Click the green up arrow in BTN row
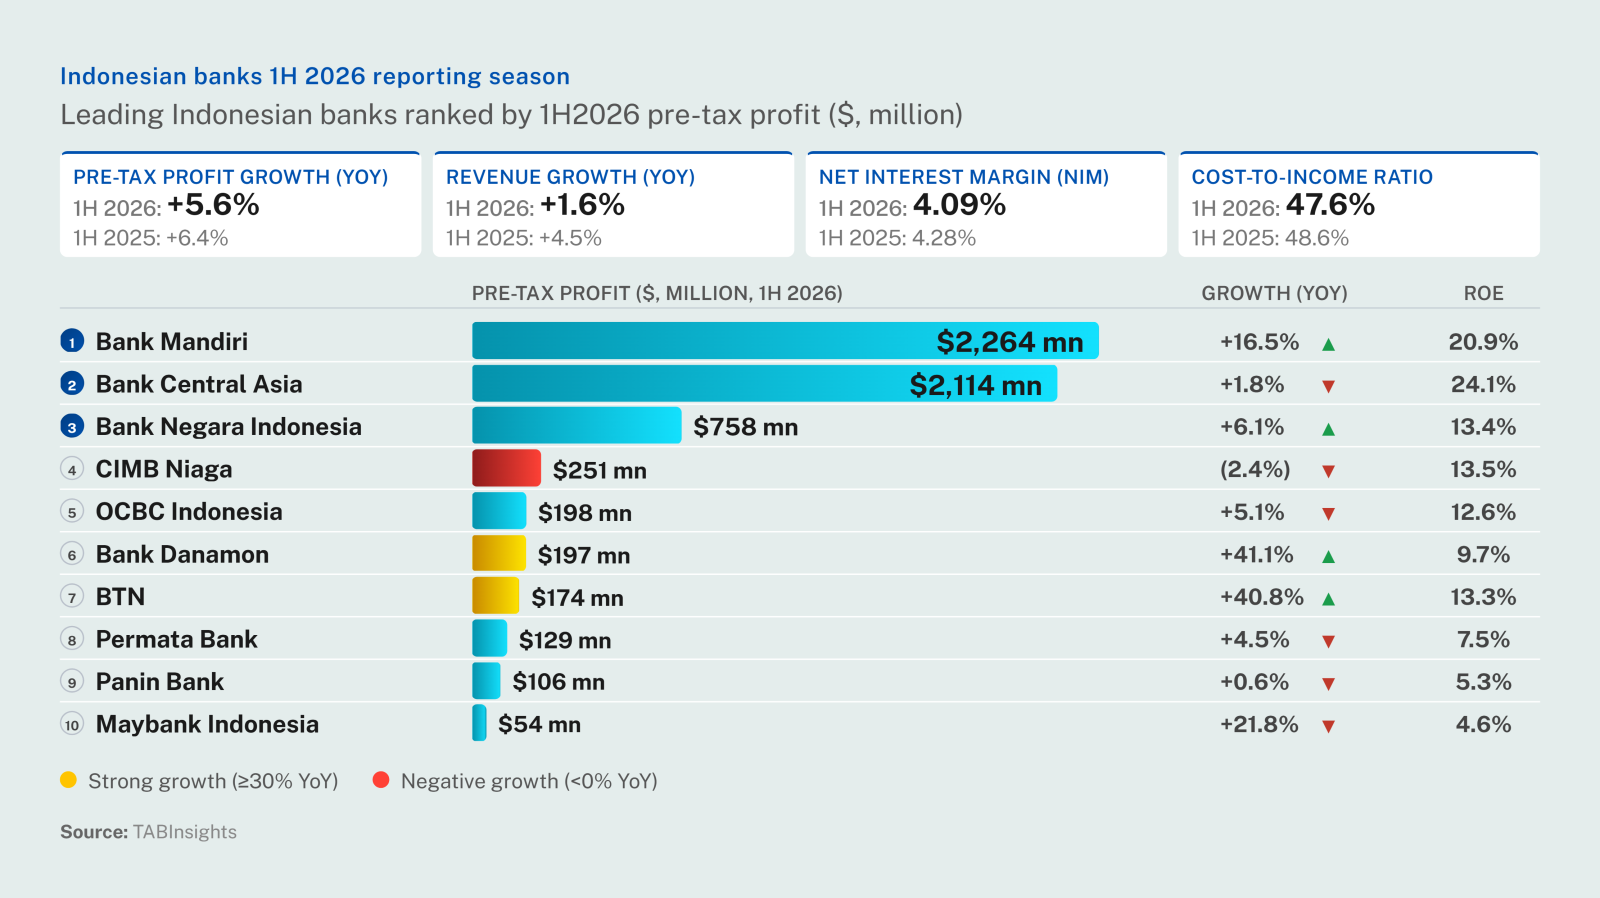Screen dimensions: 1600x898 1328,599
